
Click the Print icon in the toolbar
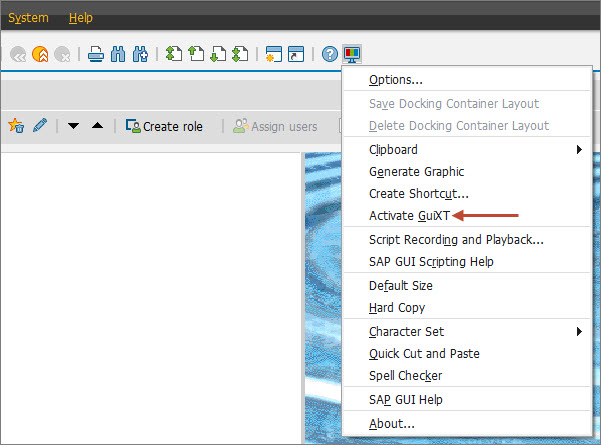(x=96, y=54)
